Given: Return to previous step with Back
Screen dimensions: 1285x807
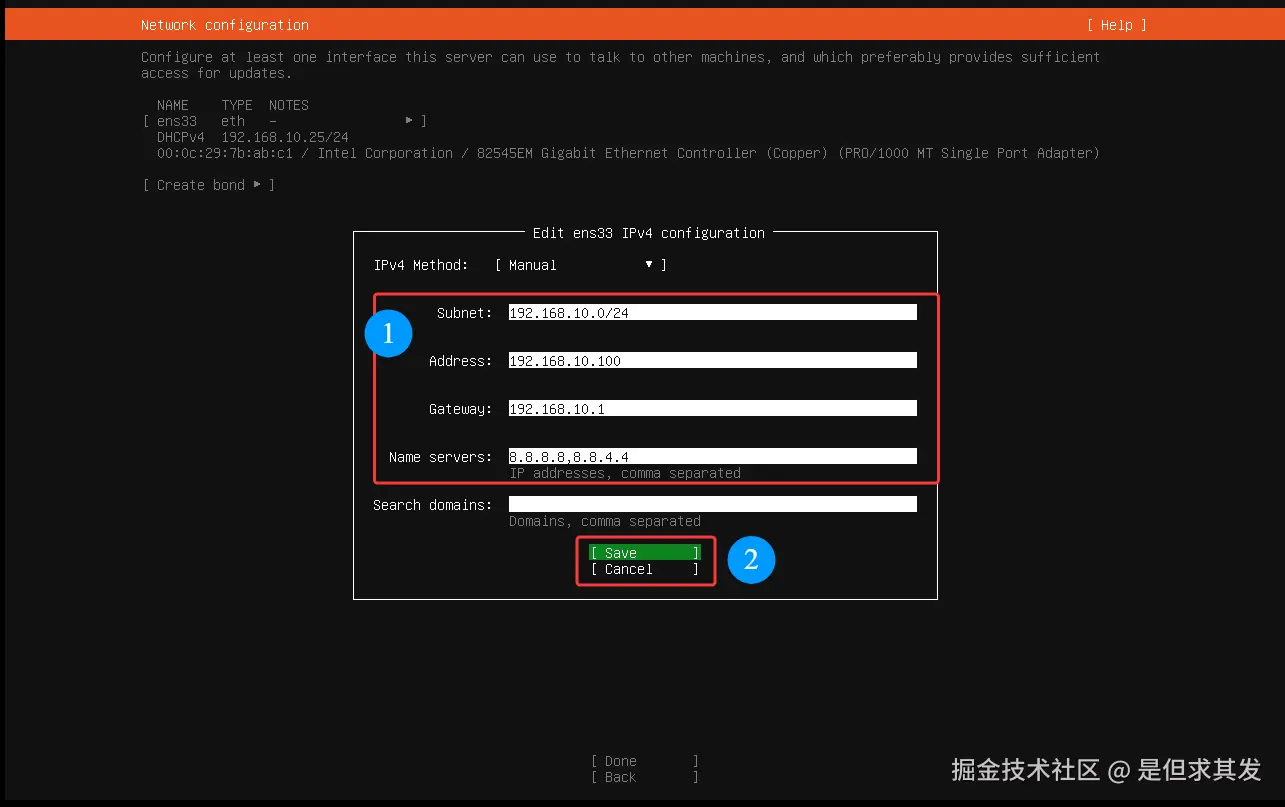Looking at the screenshot, I should coord(643,777).
